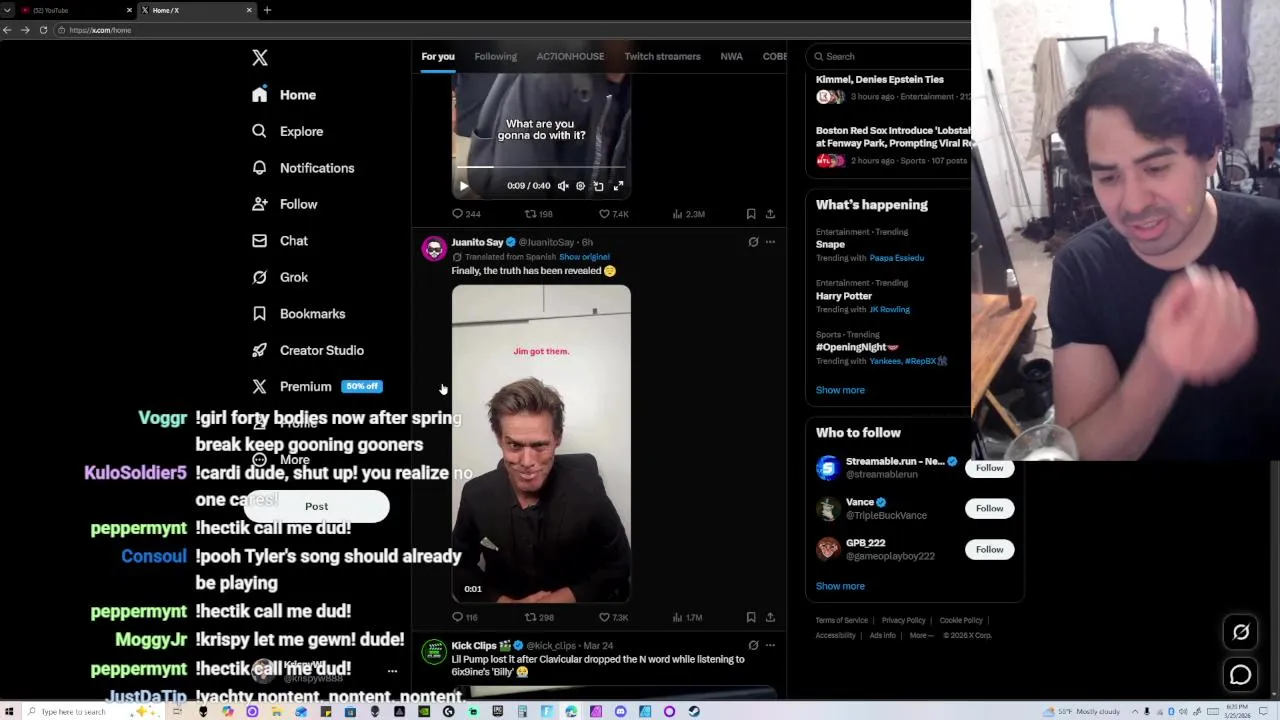
Task: Open Snape trending topic
Action: [x=830, y=244]
